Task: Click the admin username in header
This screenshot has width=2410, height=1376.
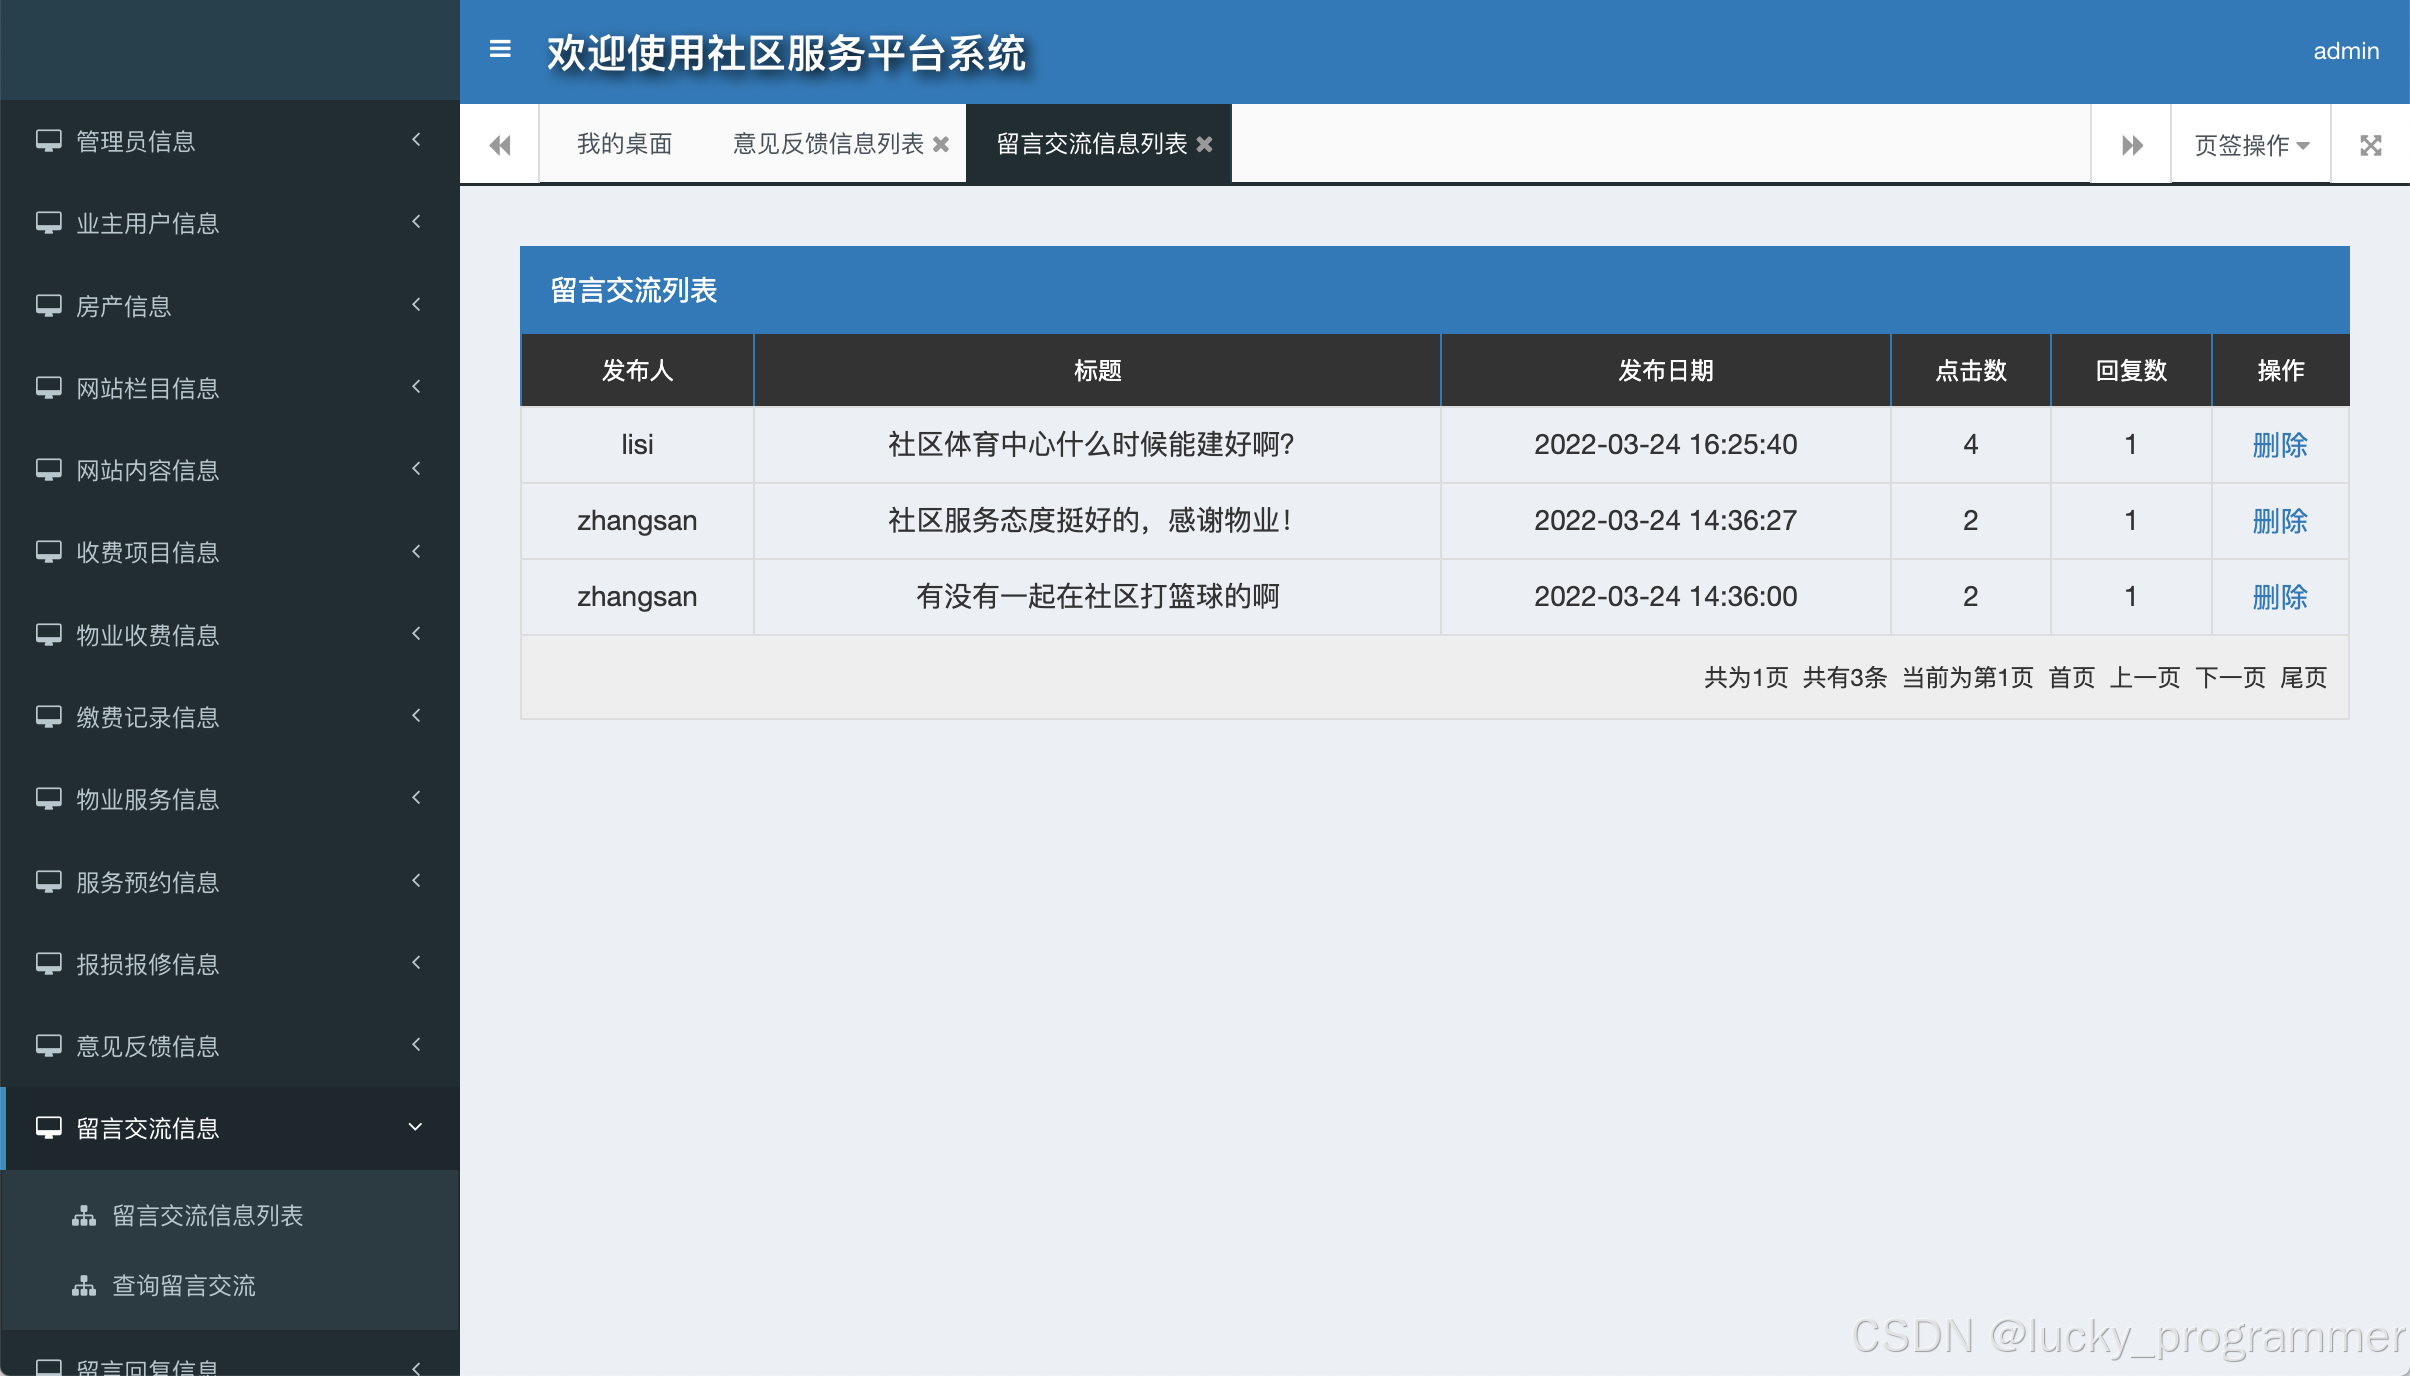Action: [x=2345, y=51]
